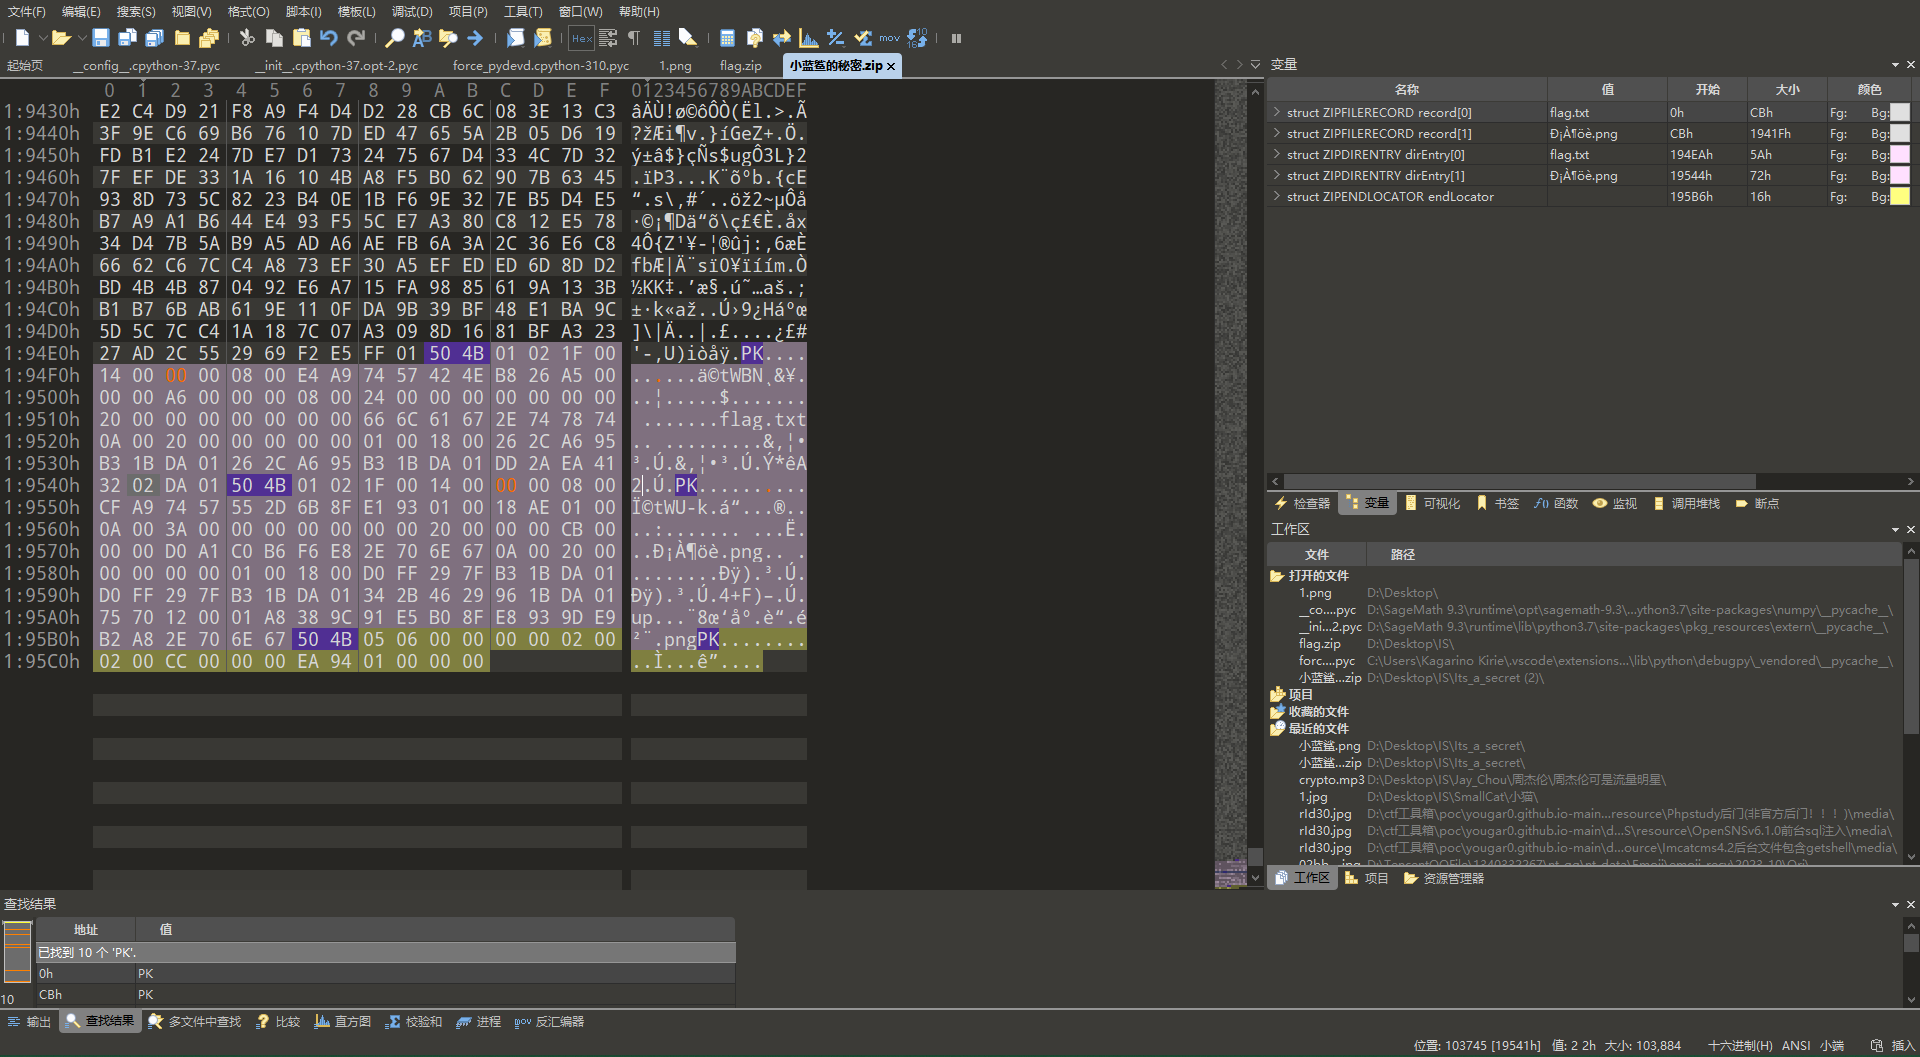
Task: Click the Paste clipboard icon
Action: 301,38
